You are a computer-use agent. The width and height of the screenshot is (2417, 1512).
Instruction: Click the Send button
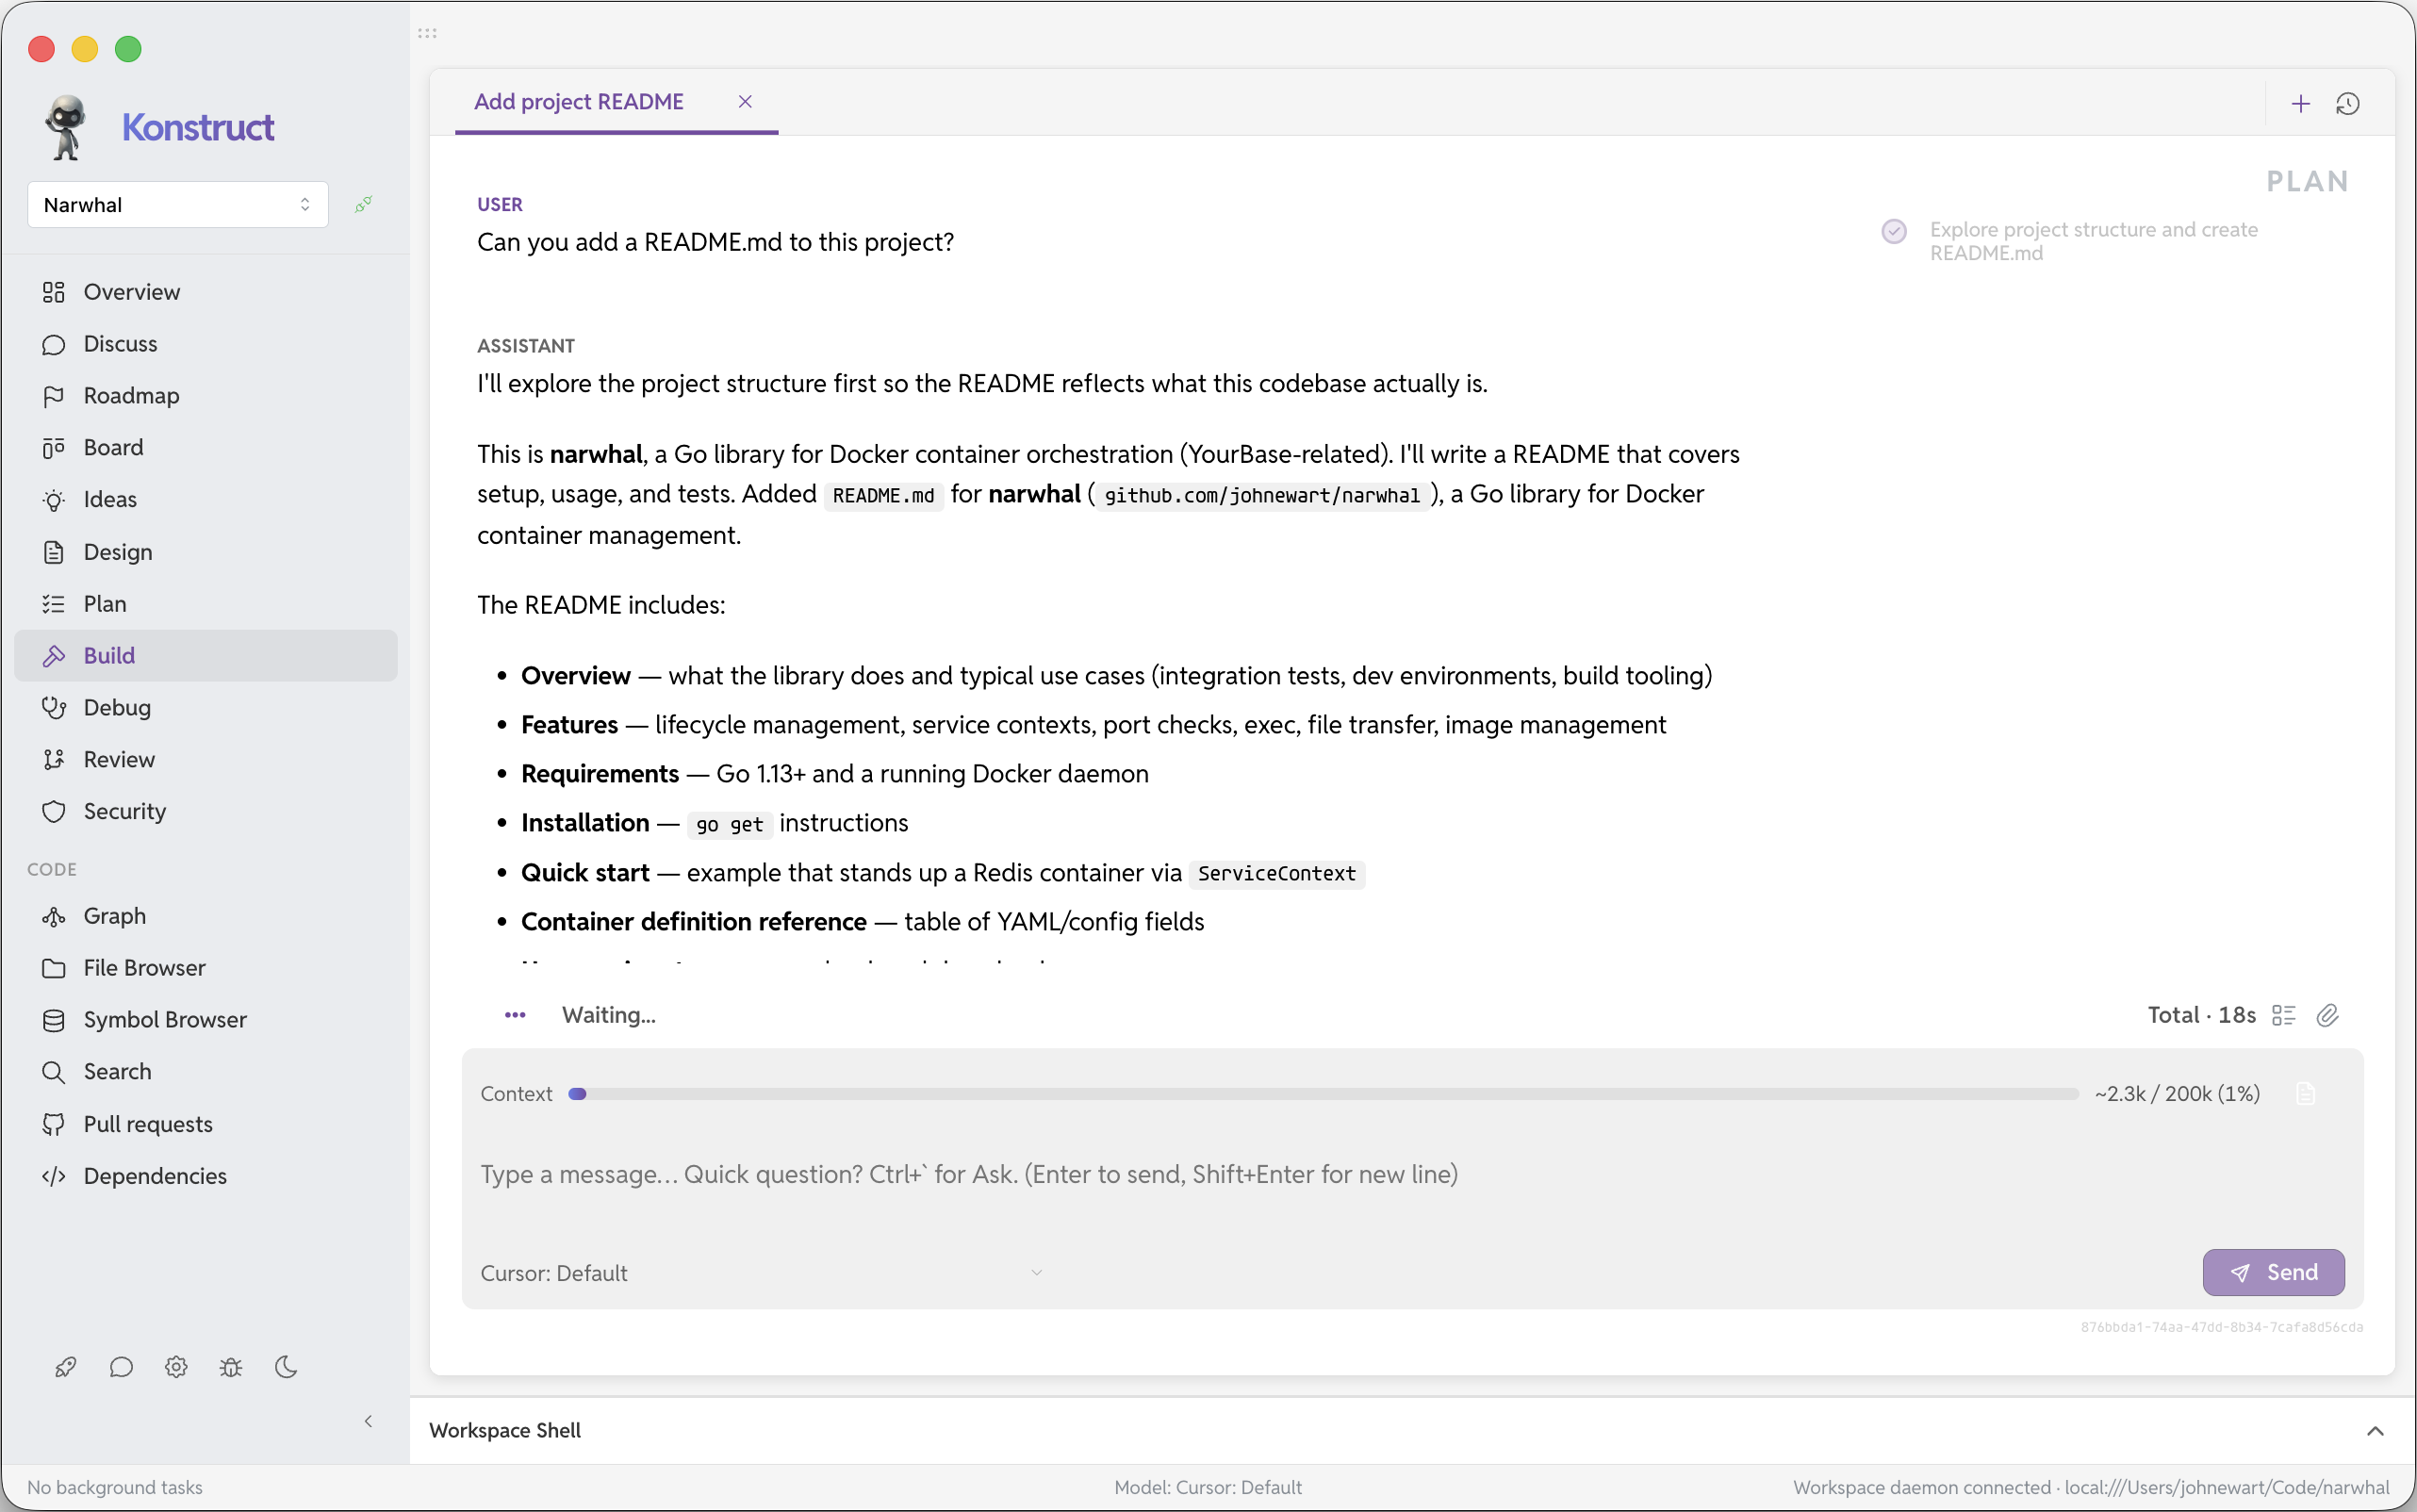[x=2273, y=1273]
